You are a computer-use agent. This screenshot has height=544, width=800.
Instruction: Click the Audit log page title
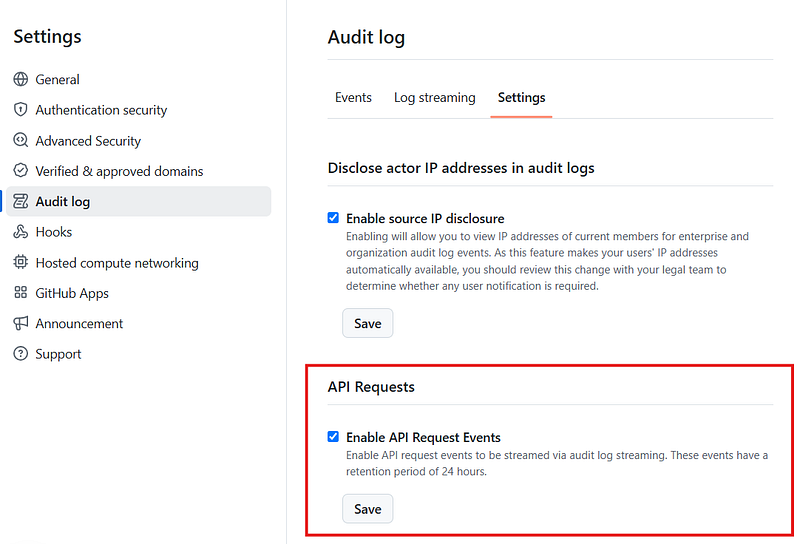(x=366, y=37)
